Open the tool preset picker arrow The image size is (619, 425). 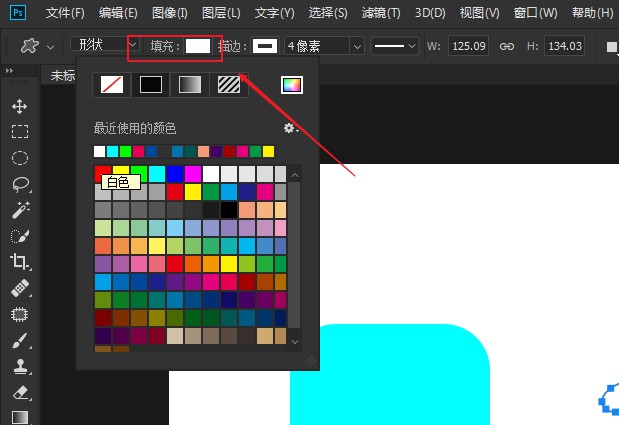pos(50,47)
